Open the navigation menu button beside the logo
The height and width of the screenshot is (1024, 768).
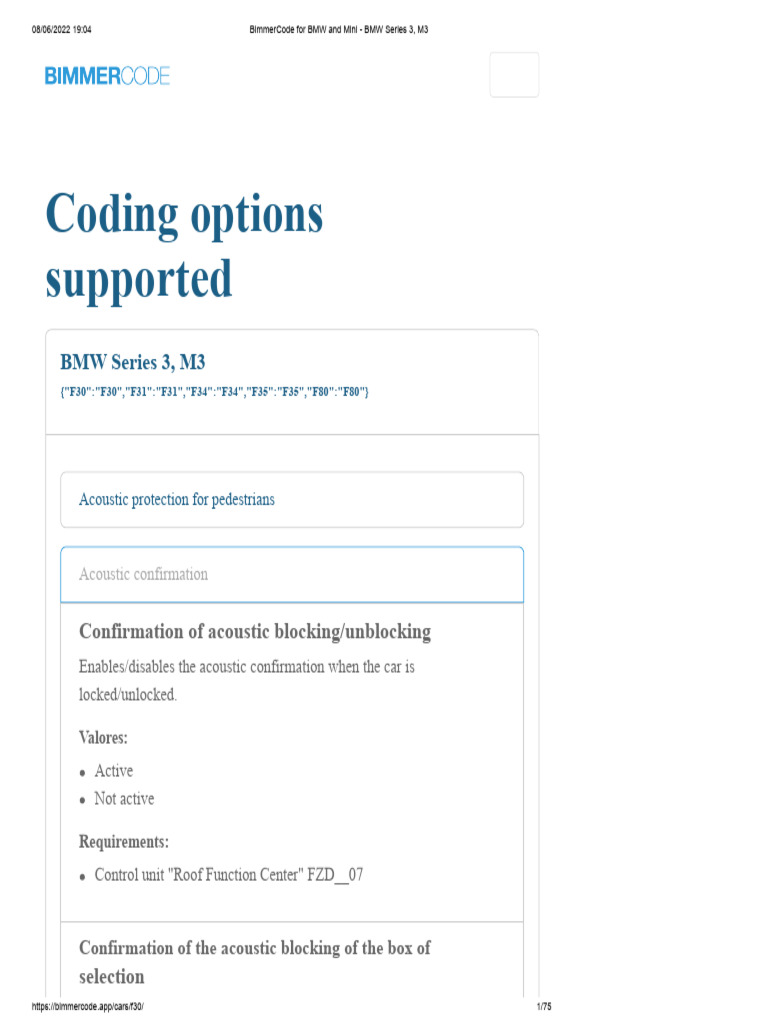(x=514, y=75)
